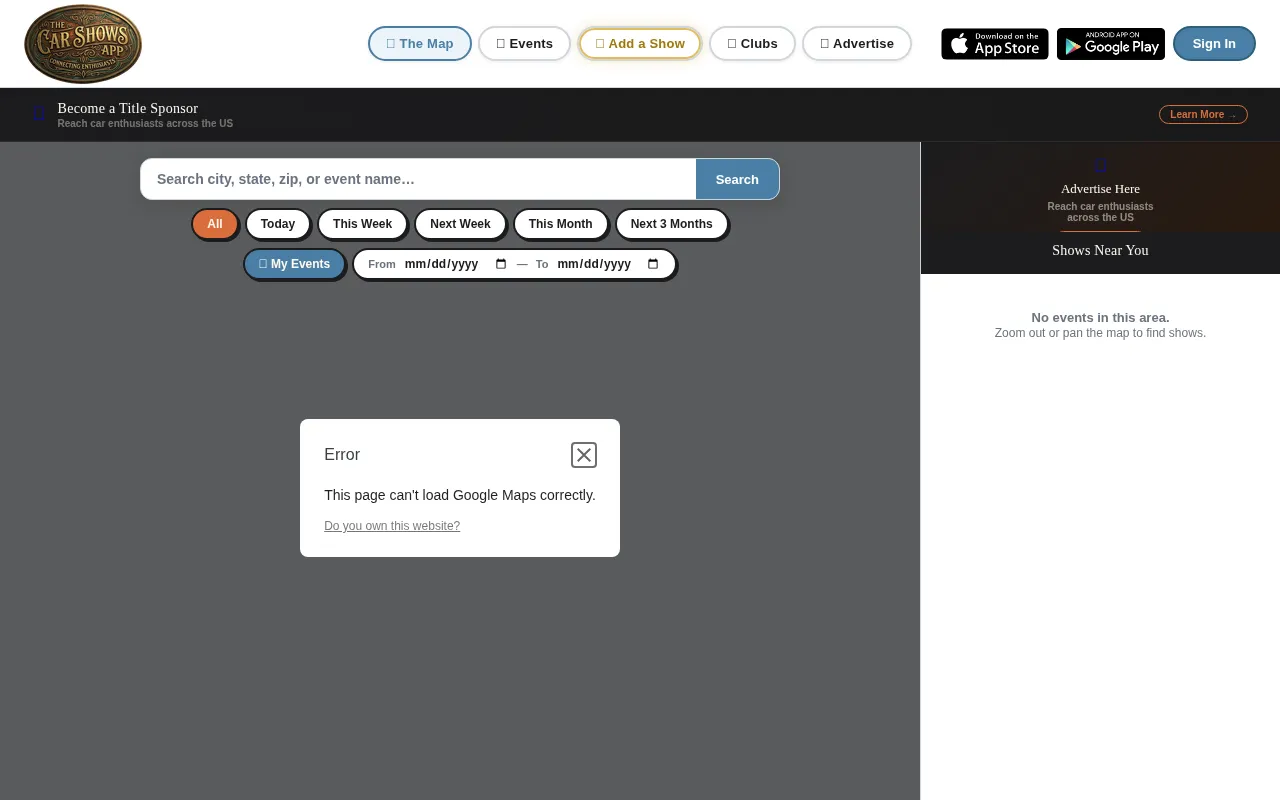
Task: Toggle the My Events filter
Action: [x=294, y=264]
